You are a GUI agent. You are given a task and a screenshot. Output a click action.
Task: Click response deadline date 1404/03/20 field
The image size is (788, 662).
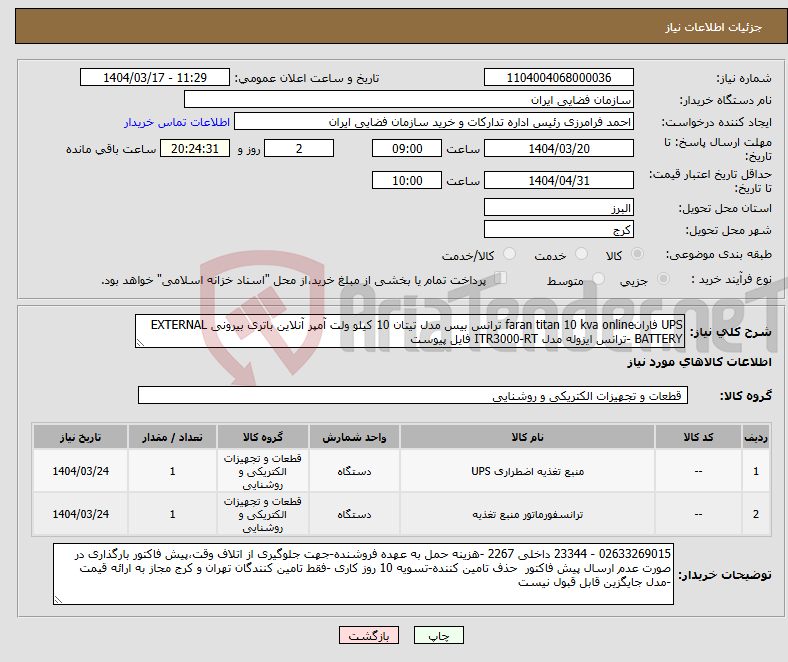pos(558,148)
